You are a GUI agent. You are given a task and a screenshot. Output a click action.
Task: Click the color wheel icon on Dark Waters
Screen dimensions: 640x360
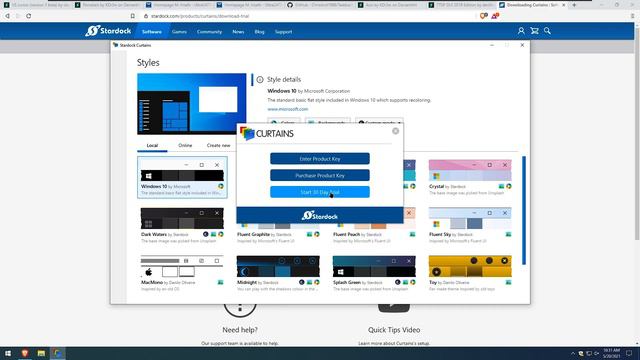pyautogui.click(x=221, y=234)
